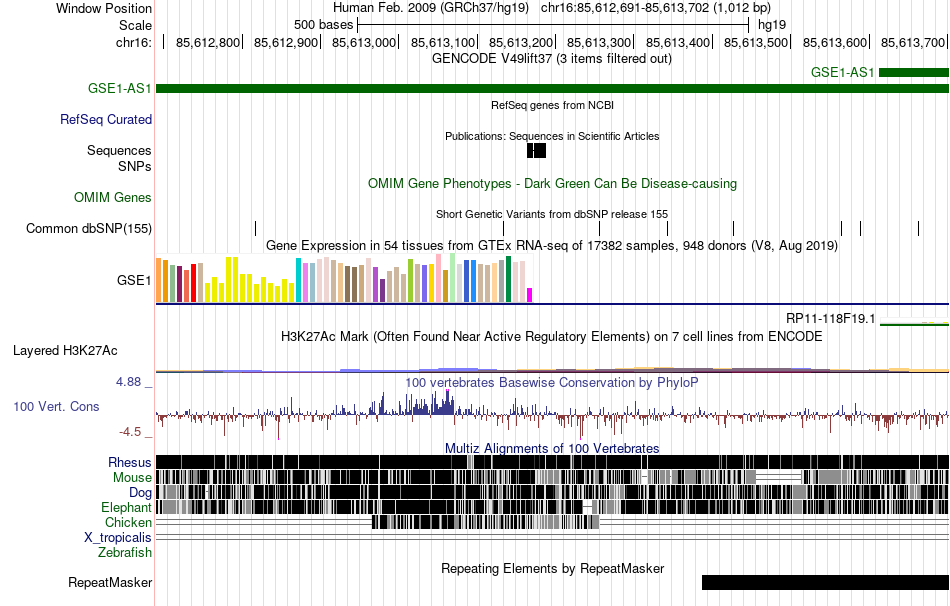Select the short GSE1-AS1 transcript at top right
The height and width of the screenshot is (606, 950).
point(914,73)
